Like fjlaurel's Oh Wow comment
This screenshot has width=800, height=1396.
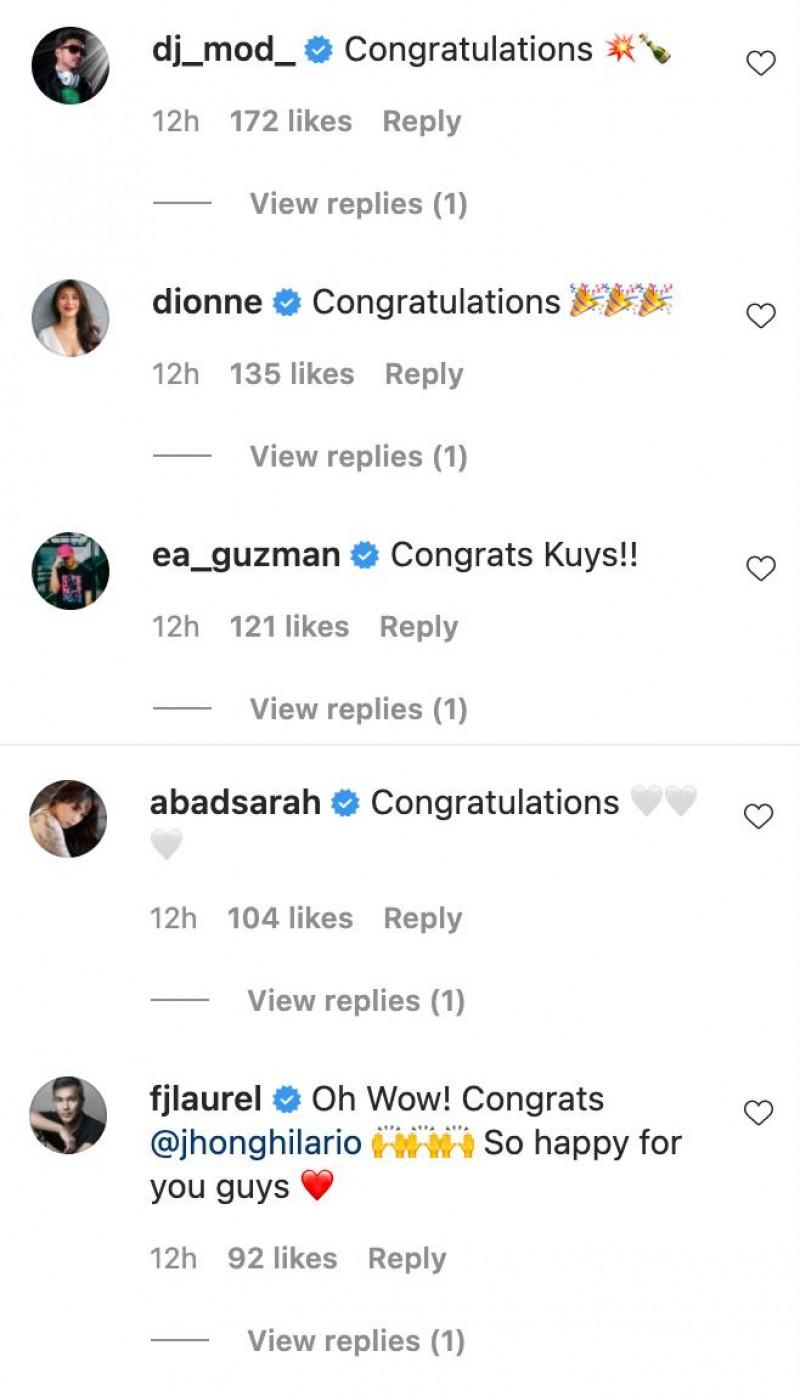759,1112
